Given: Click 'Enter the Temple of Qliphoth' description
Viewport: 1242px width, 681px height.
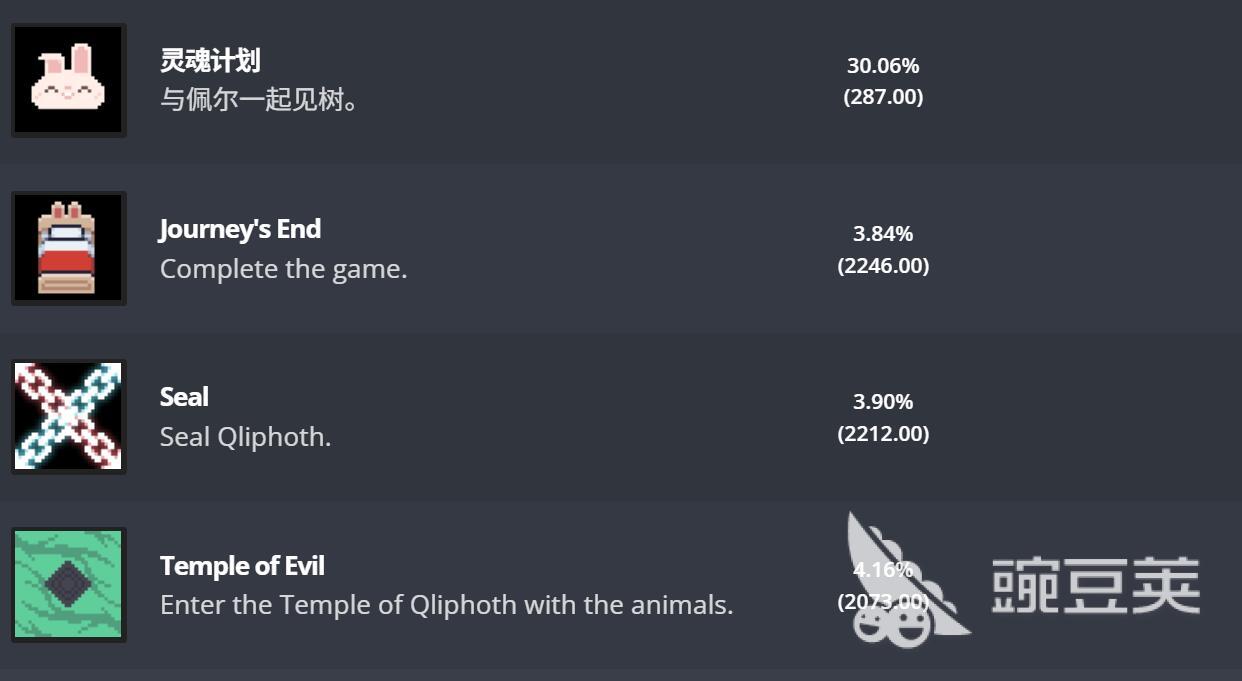Looking at the screenshot, I should coord(447,605).
